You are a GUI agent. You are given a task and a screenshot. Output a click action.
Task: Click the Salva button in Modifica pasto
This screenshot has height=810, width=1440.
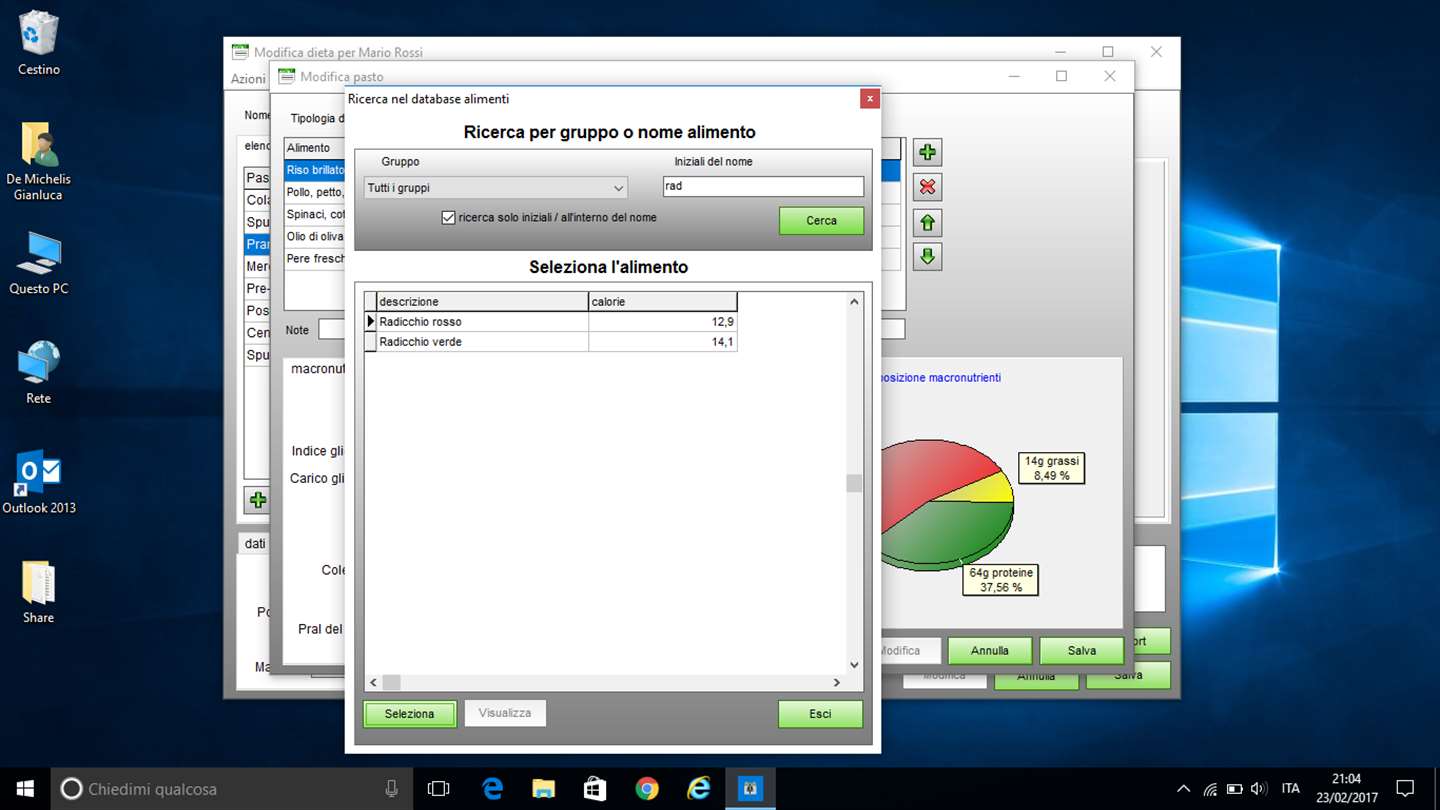point(1082,651)
